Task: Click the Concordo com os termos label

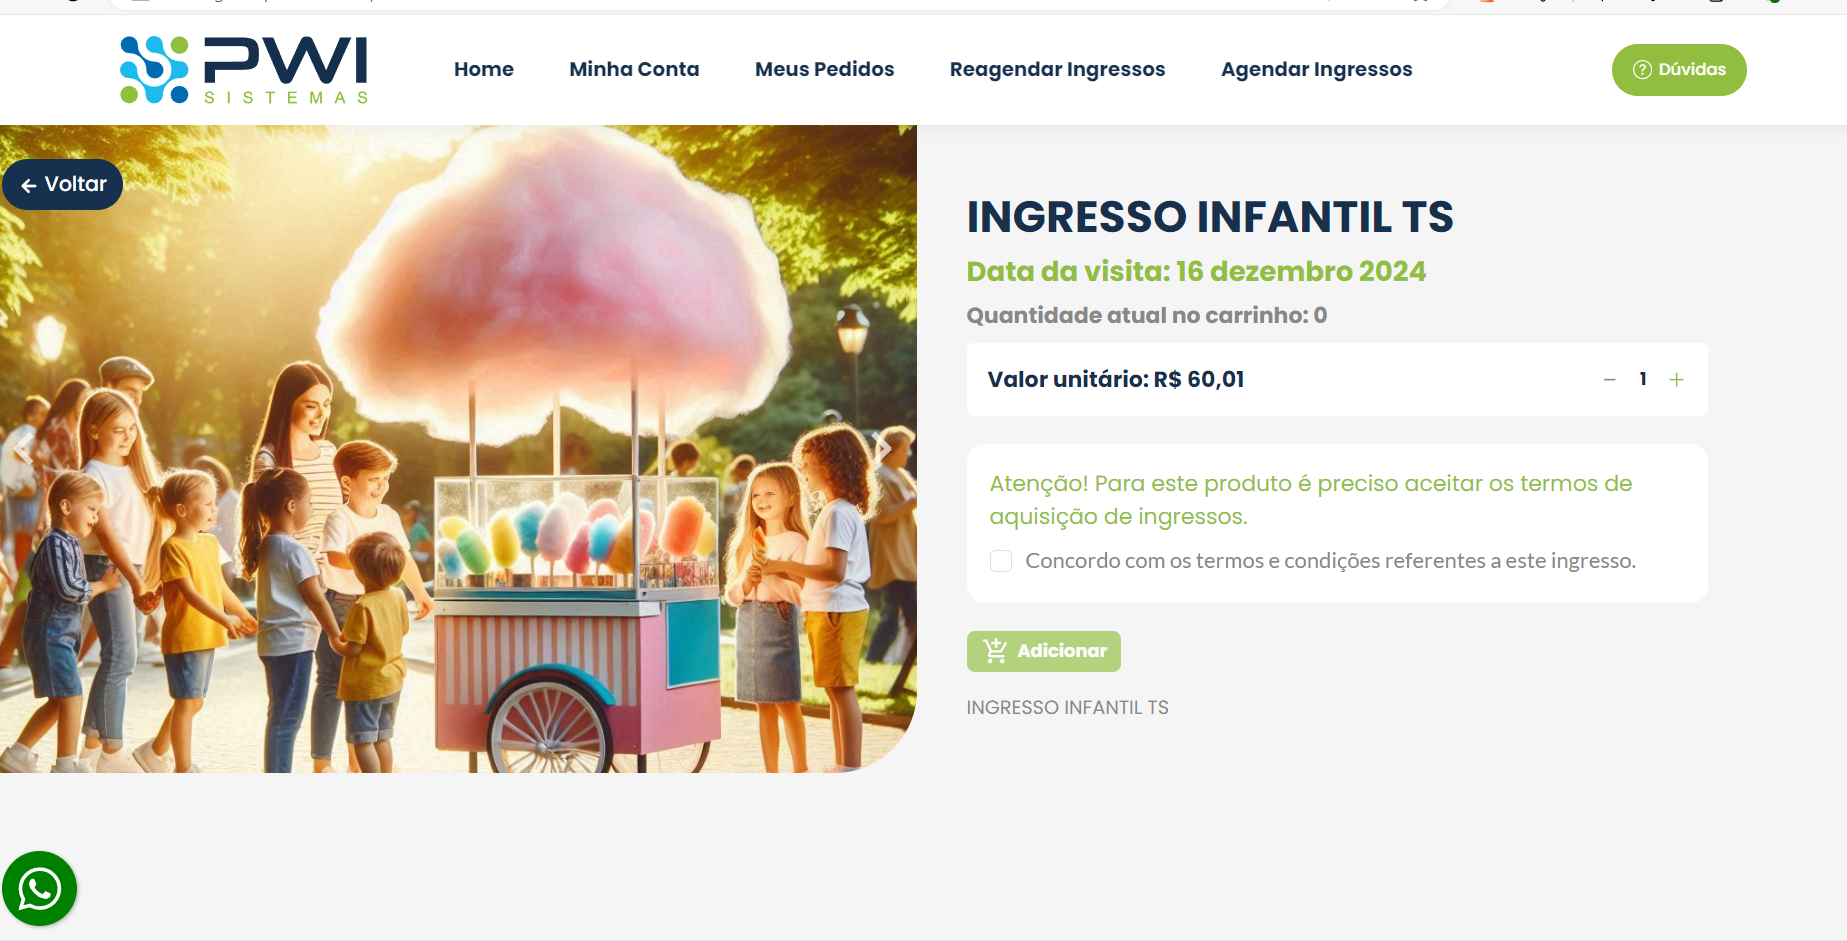Action: (x=1330, y=561)
